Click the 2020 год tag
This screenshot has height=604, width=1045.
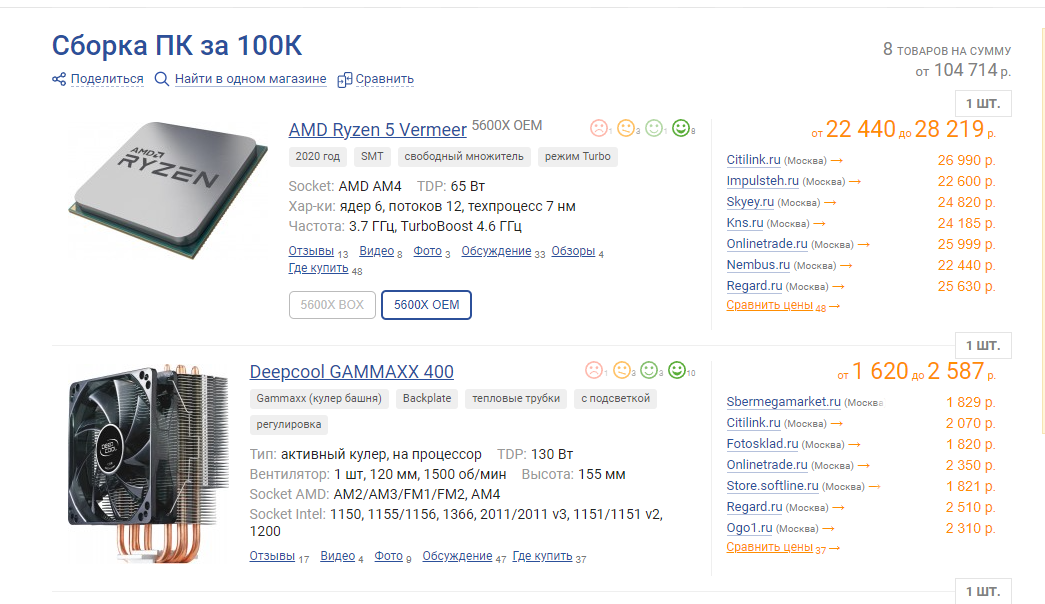[317, 157]
